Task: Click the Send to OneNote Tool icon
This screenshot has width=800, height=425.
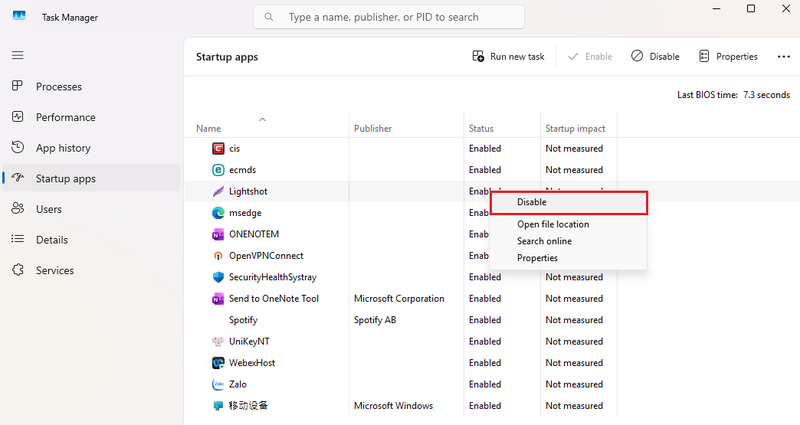Action: (x=218, y=298)
